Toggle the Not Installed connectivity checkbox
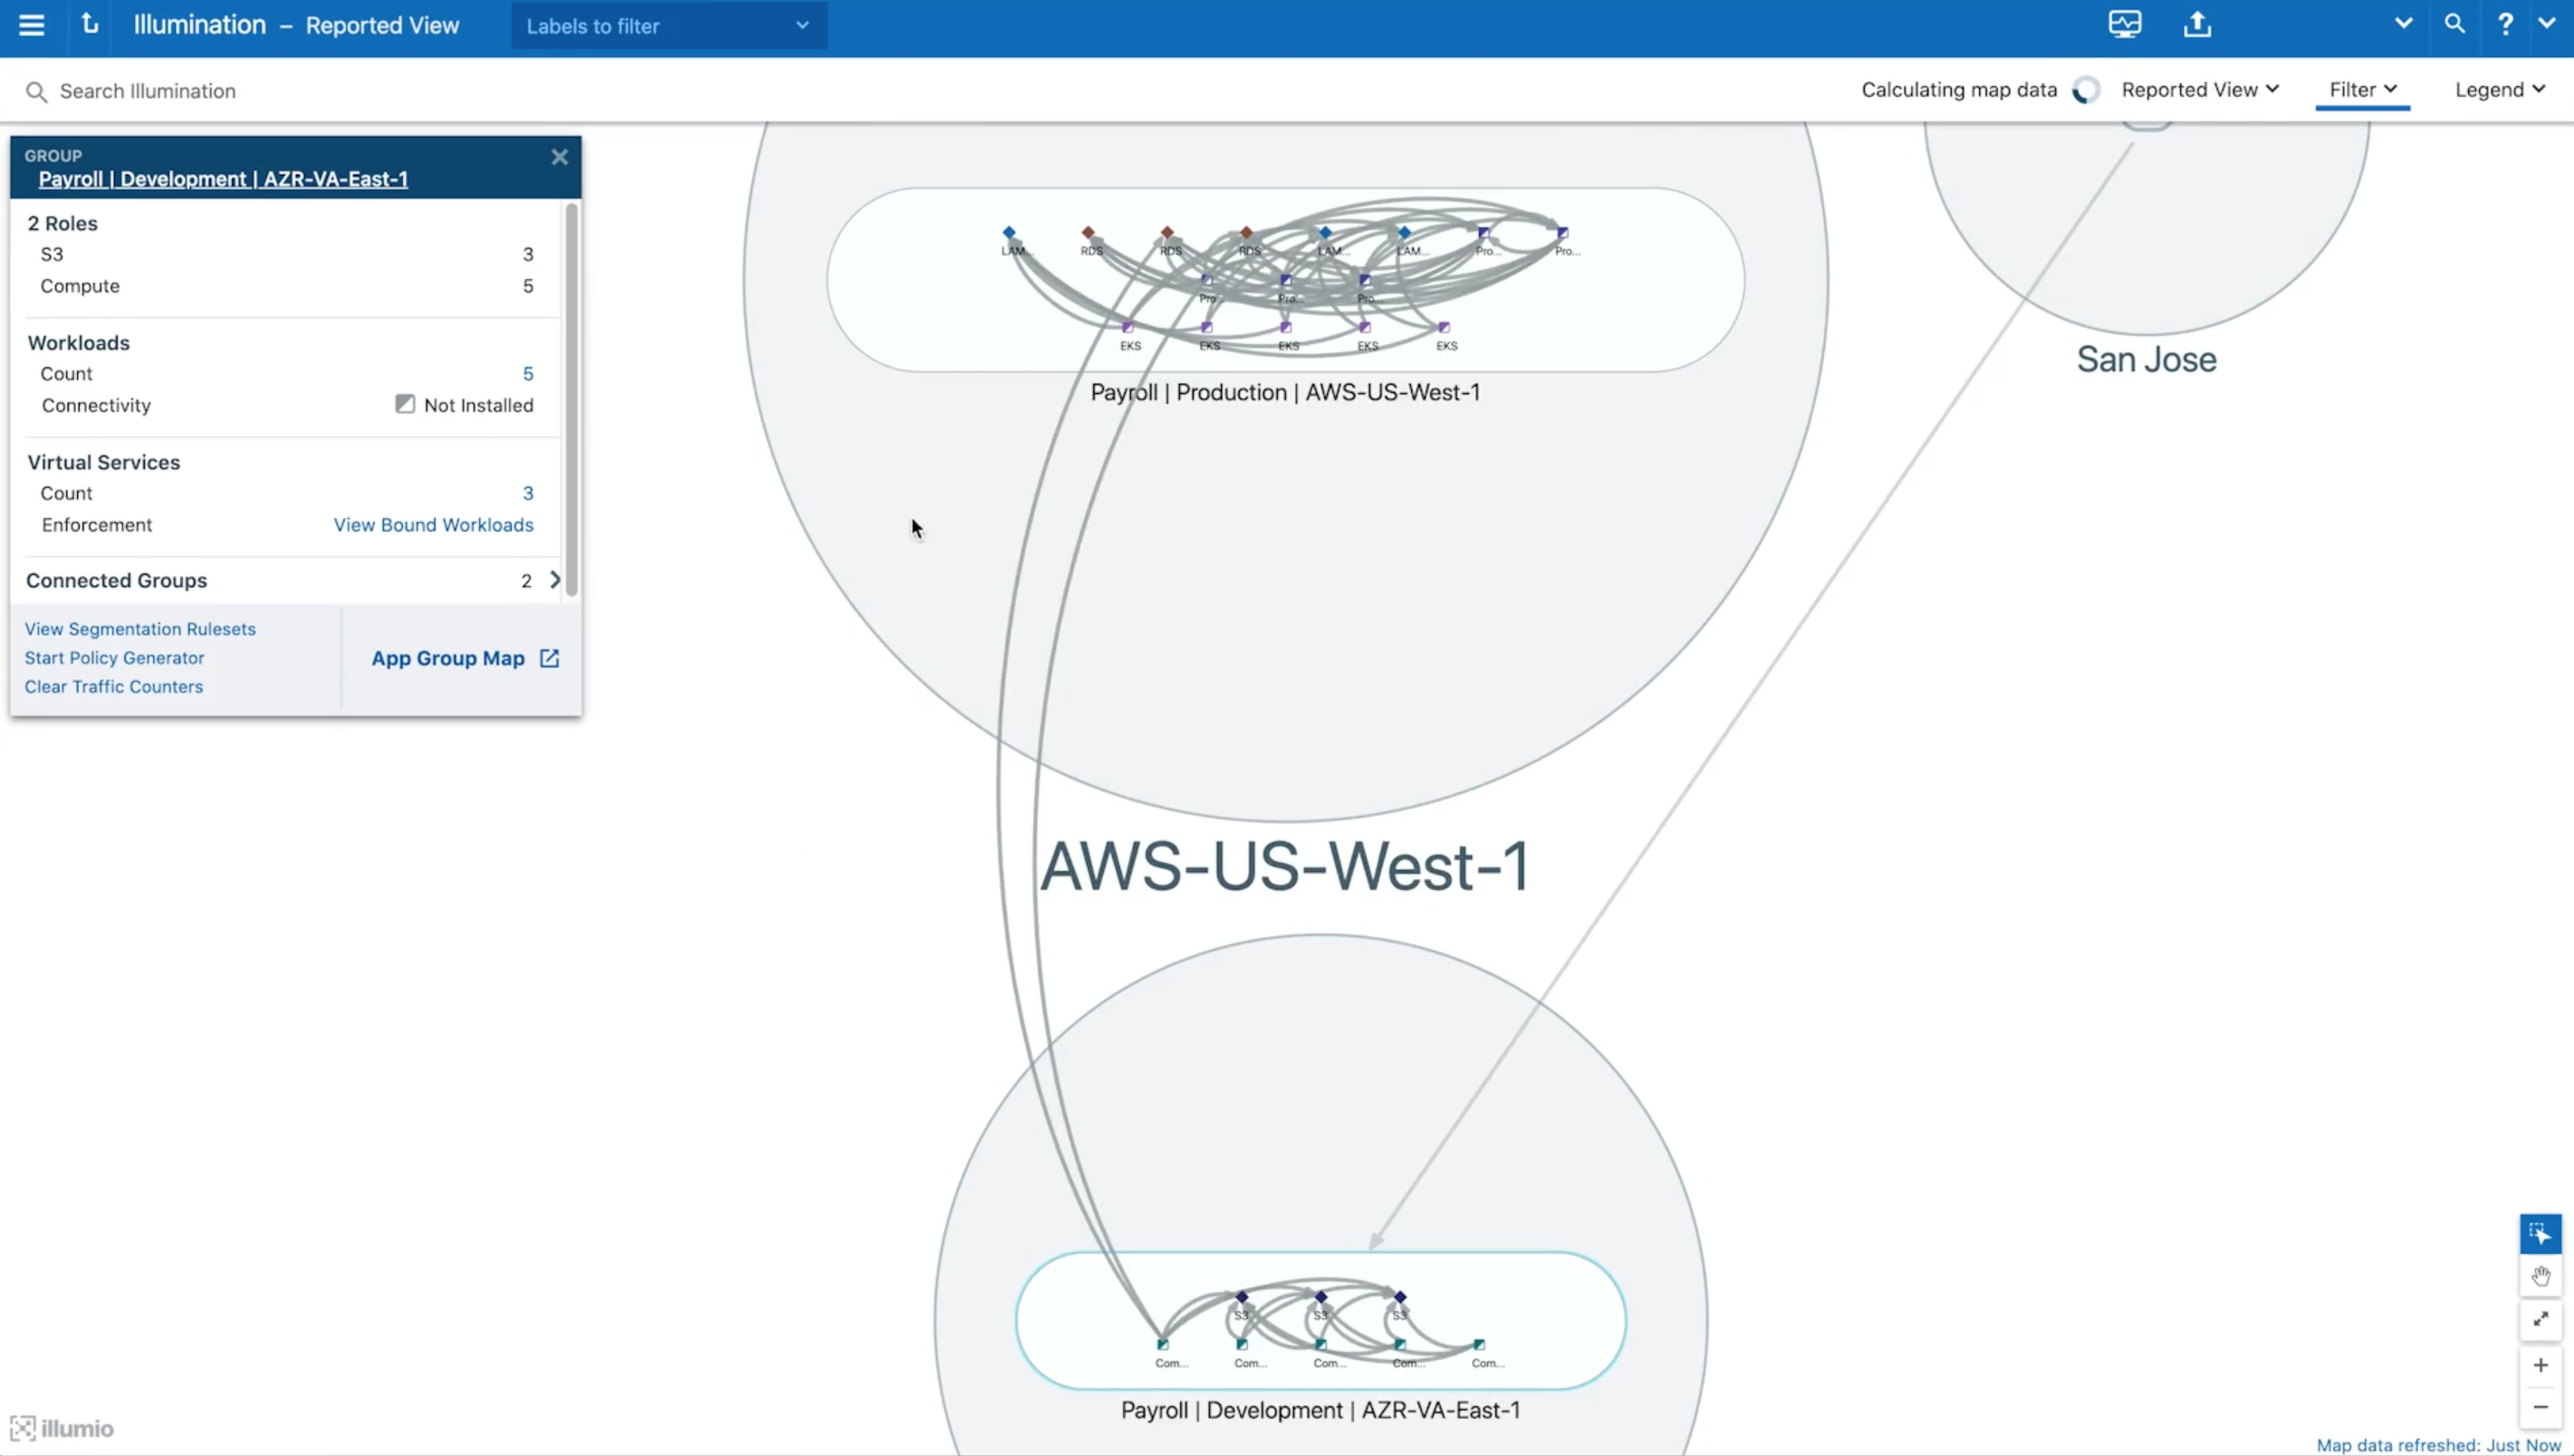The height and width of the screenshot is (1456, 2574). pos(405,404)
